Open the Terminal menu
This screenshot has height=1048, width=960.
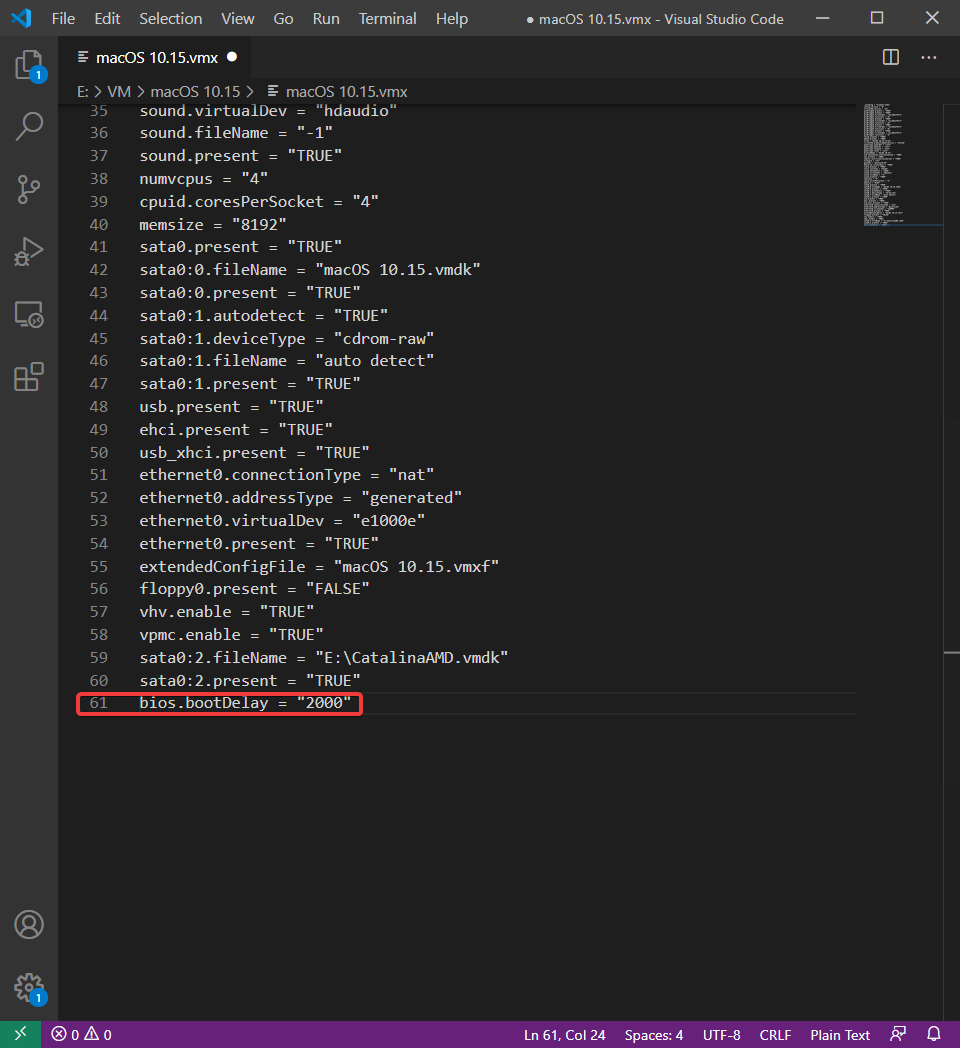[388, 19]
